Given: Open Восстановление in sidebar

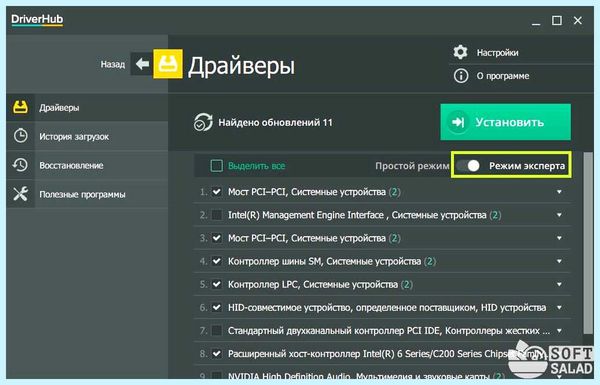Looking at the screenshot, I should [x=87, y=165].
